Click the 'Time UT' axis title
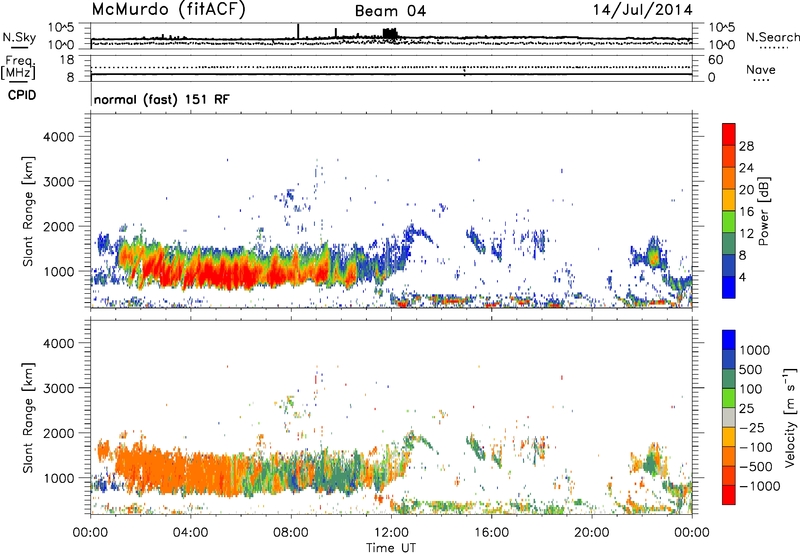 [391, 548]
